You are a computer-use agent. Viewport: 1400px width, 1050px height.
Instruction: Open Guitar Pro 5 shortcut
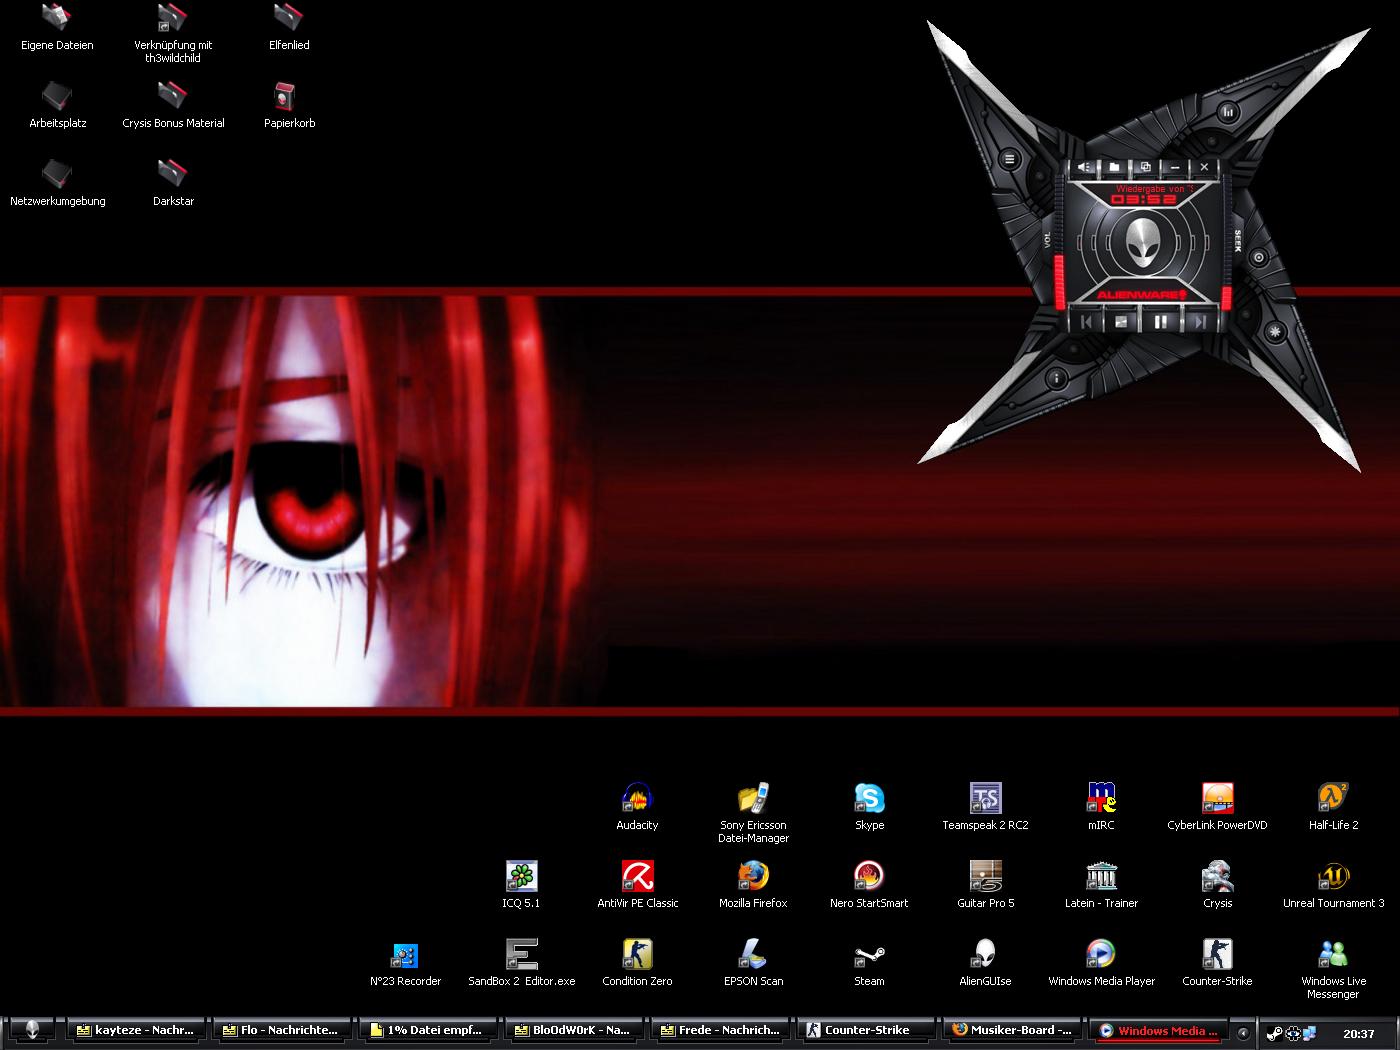point(985,884)
